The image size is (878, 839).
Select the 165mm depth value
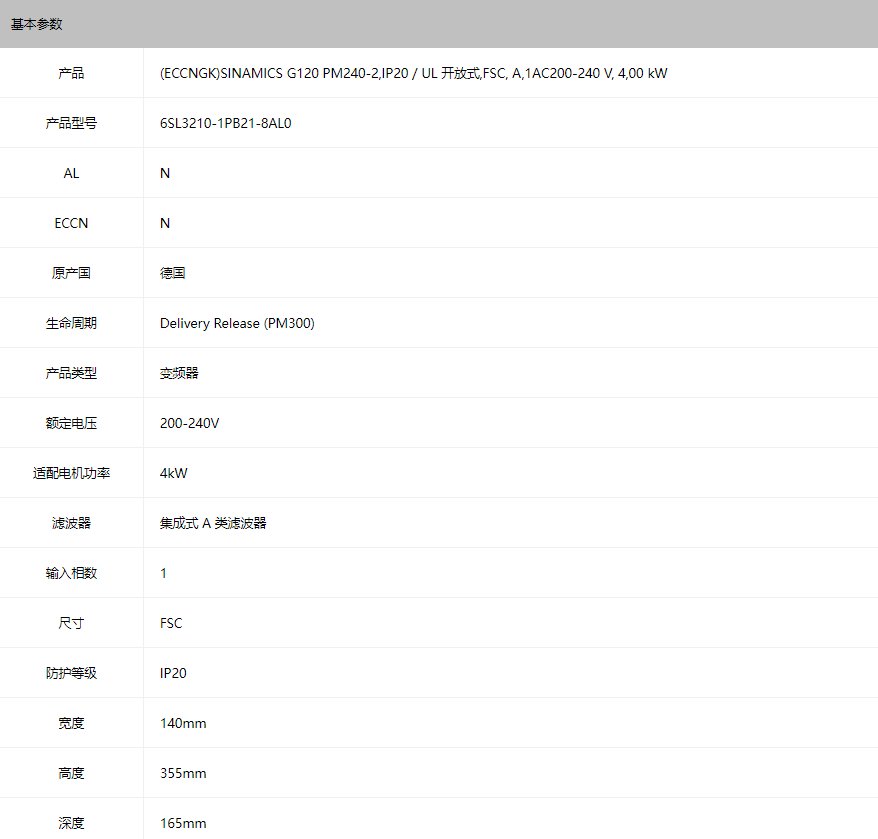183,823
